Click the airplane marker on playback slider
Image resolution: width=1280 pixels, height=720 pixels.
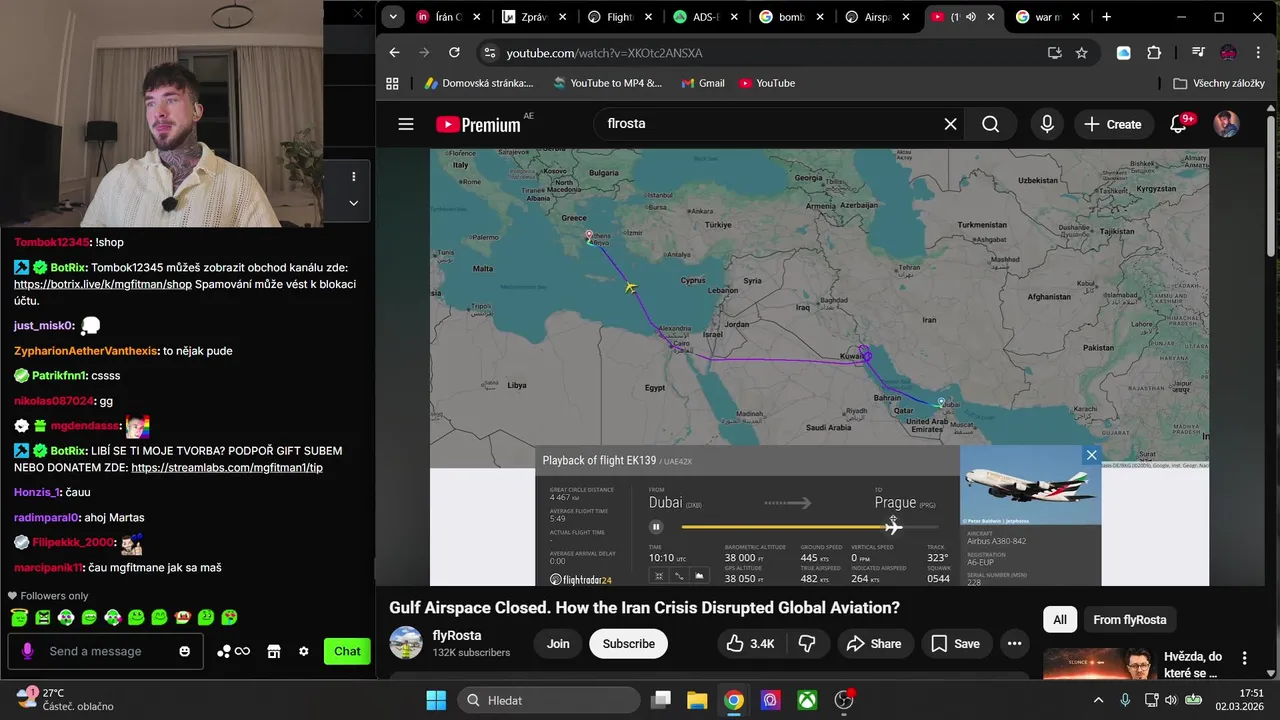point(892,526)
